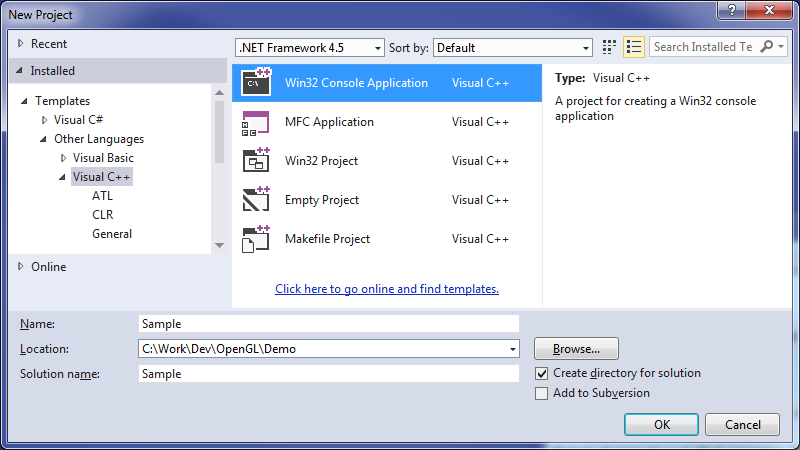This screenshot has height=450, width=800.
Task: Switch to medium icons list view
Action: tap(634, 47)
